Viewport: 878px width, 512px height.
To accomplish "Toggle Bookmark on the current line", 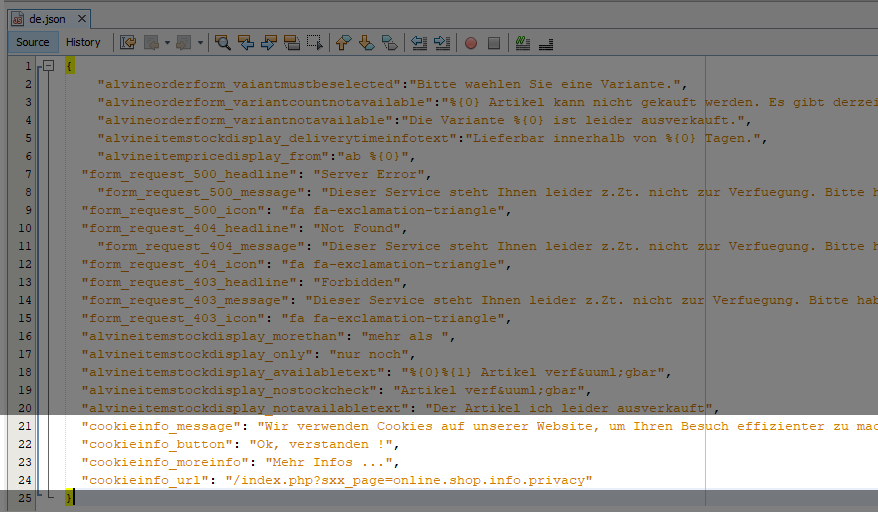I will coord(389,43).
